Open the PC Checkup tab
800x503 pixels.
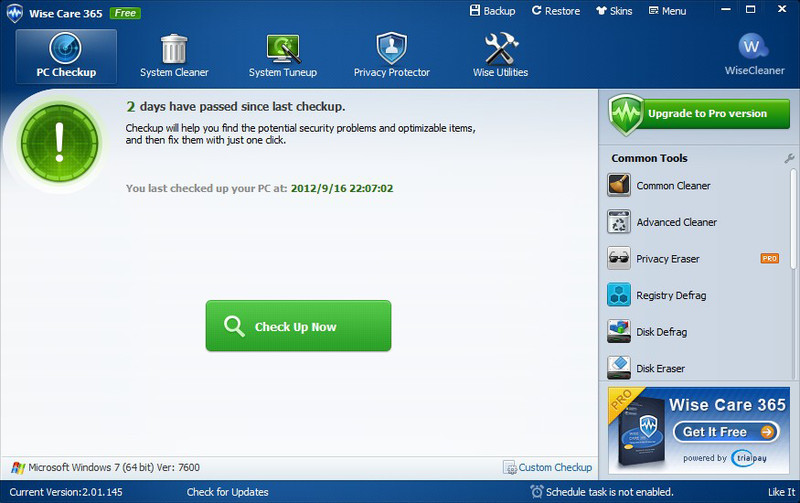pyautogui.click(x=66, y=56)
